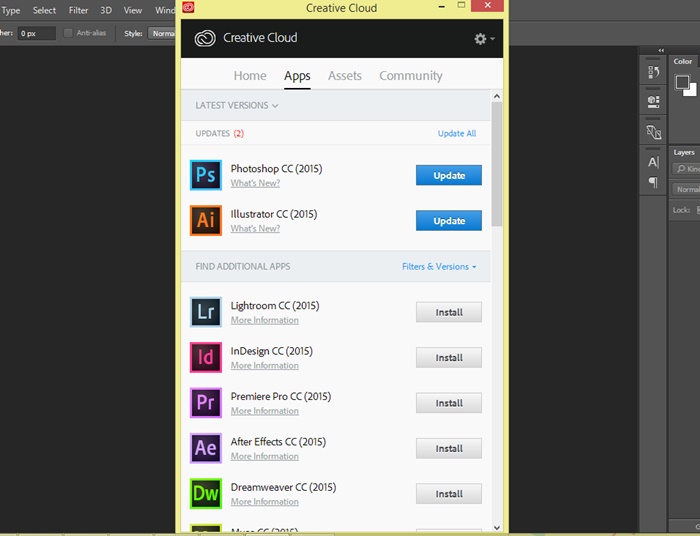Click the FIND ADDITIONAL APPS heading
Viewport: 700px width, 536px height.
coord(243,266)
